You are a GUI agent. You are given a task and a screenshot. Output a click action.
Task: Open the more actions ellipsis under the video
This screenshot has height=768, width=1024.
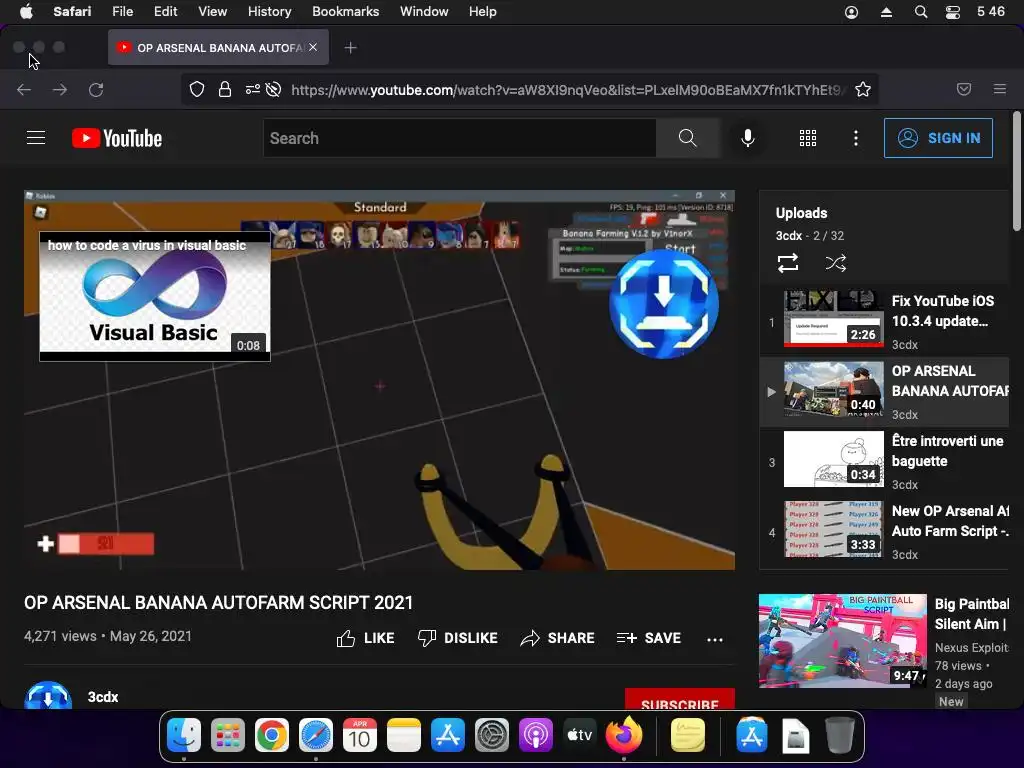tap(715, 639)
